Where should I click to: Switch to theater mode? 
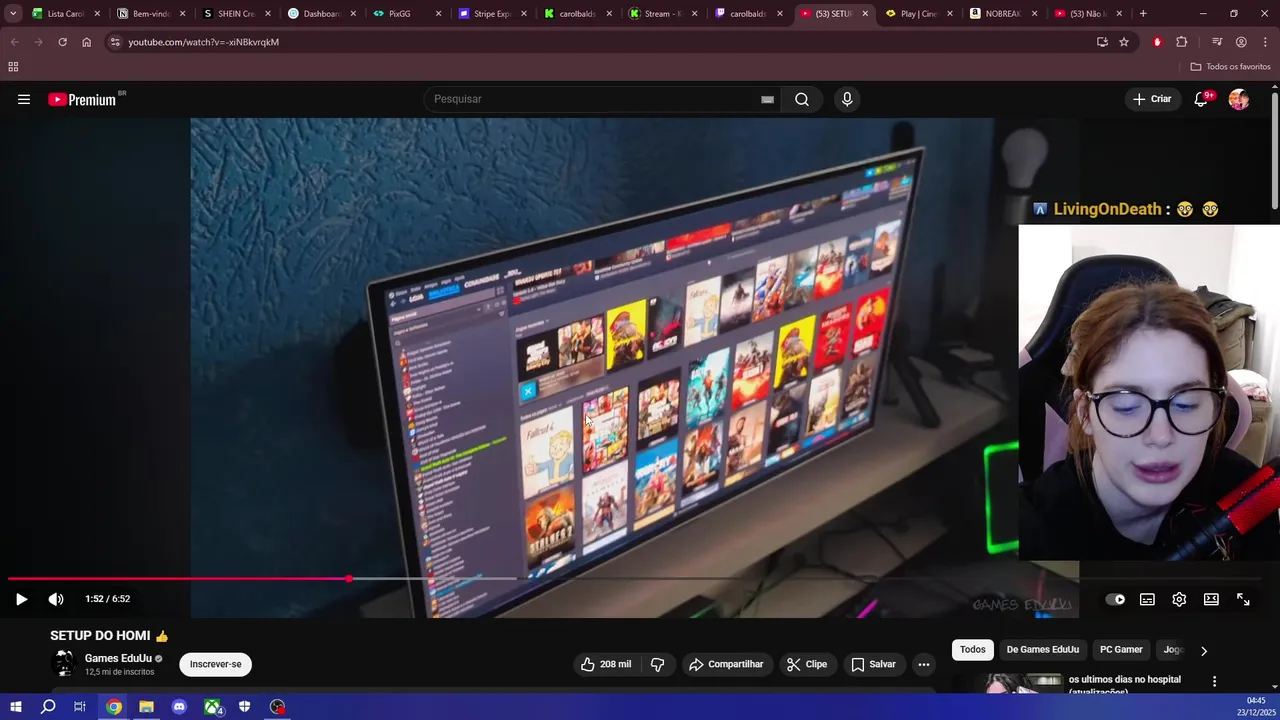(1211, 599)
